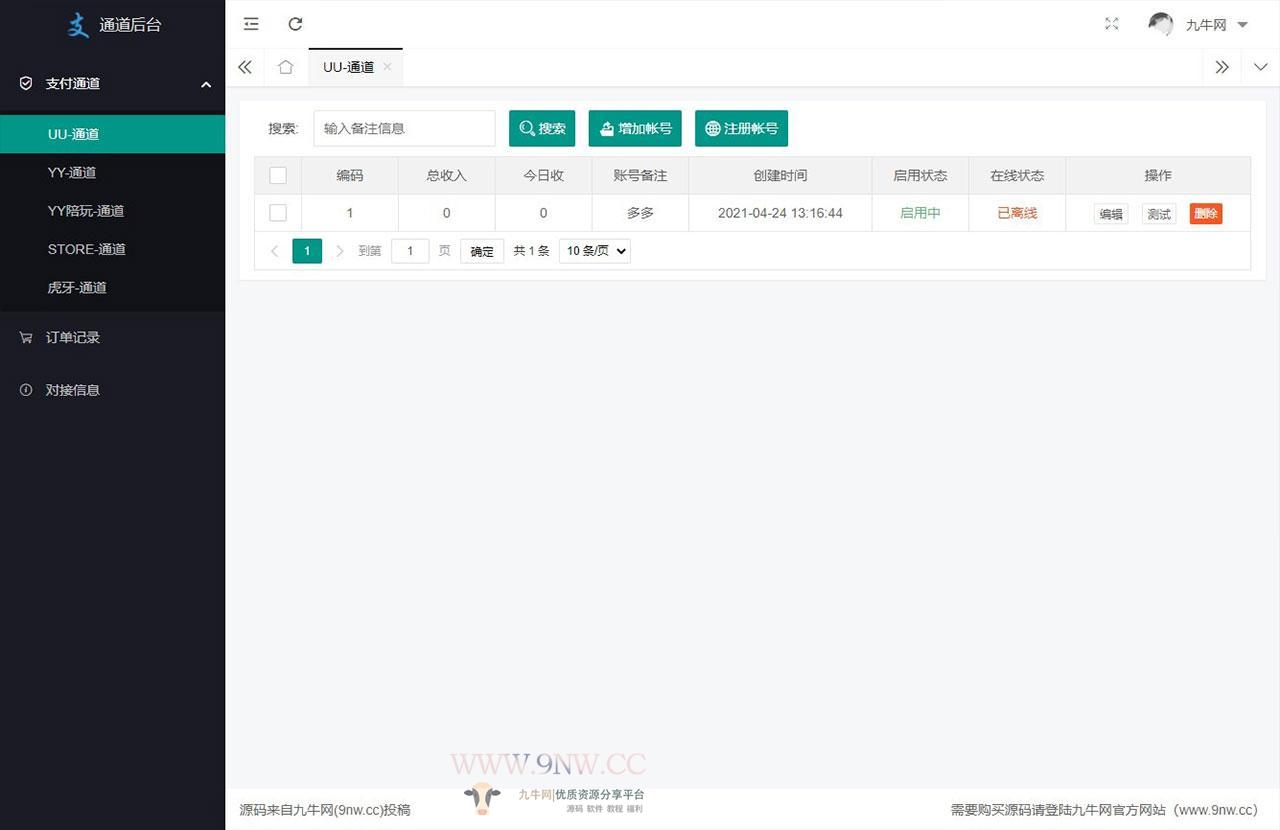The width and height of the screenshot is (1280, 830).
Task: Toggle the select-all checkbox in the table header
Action: coord(278,175)
